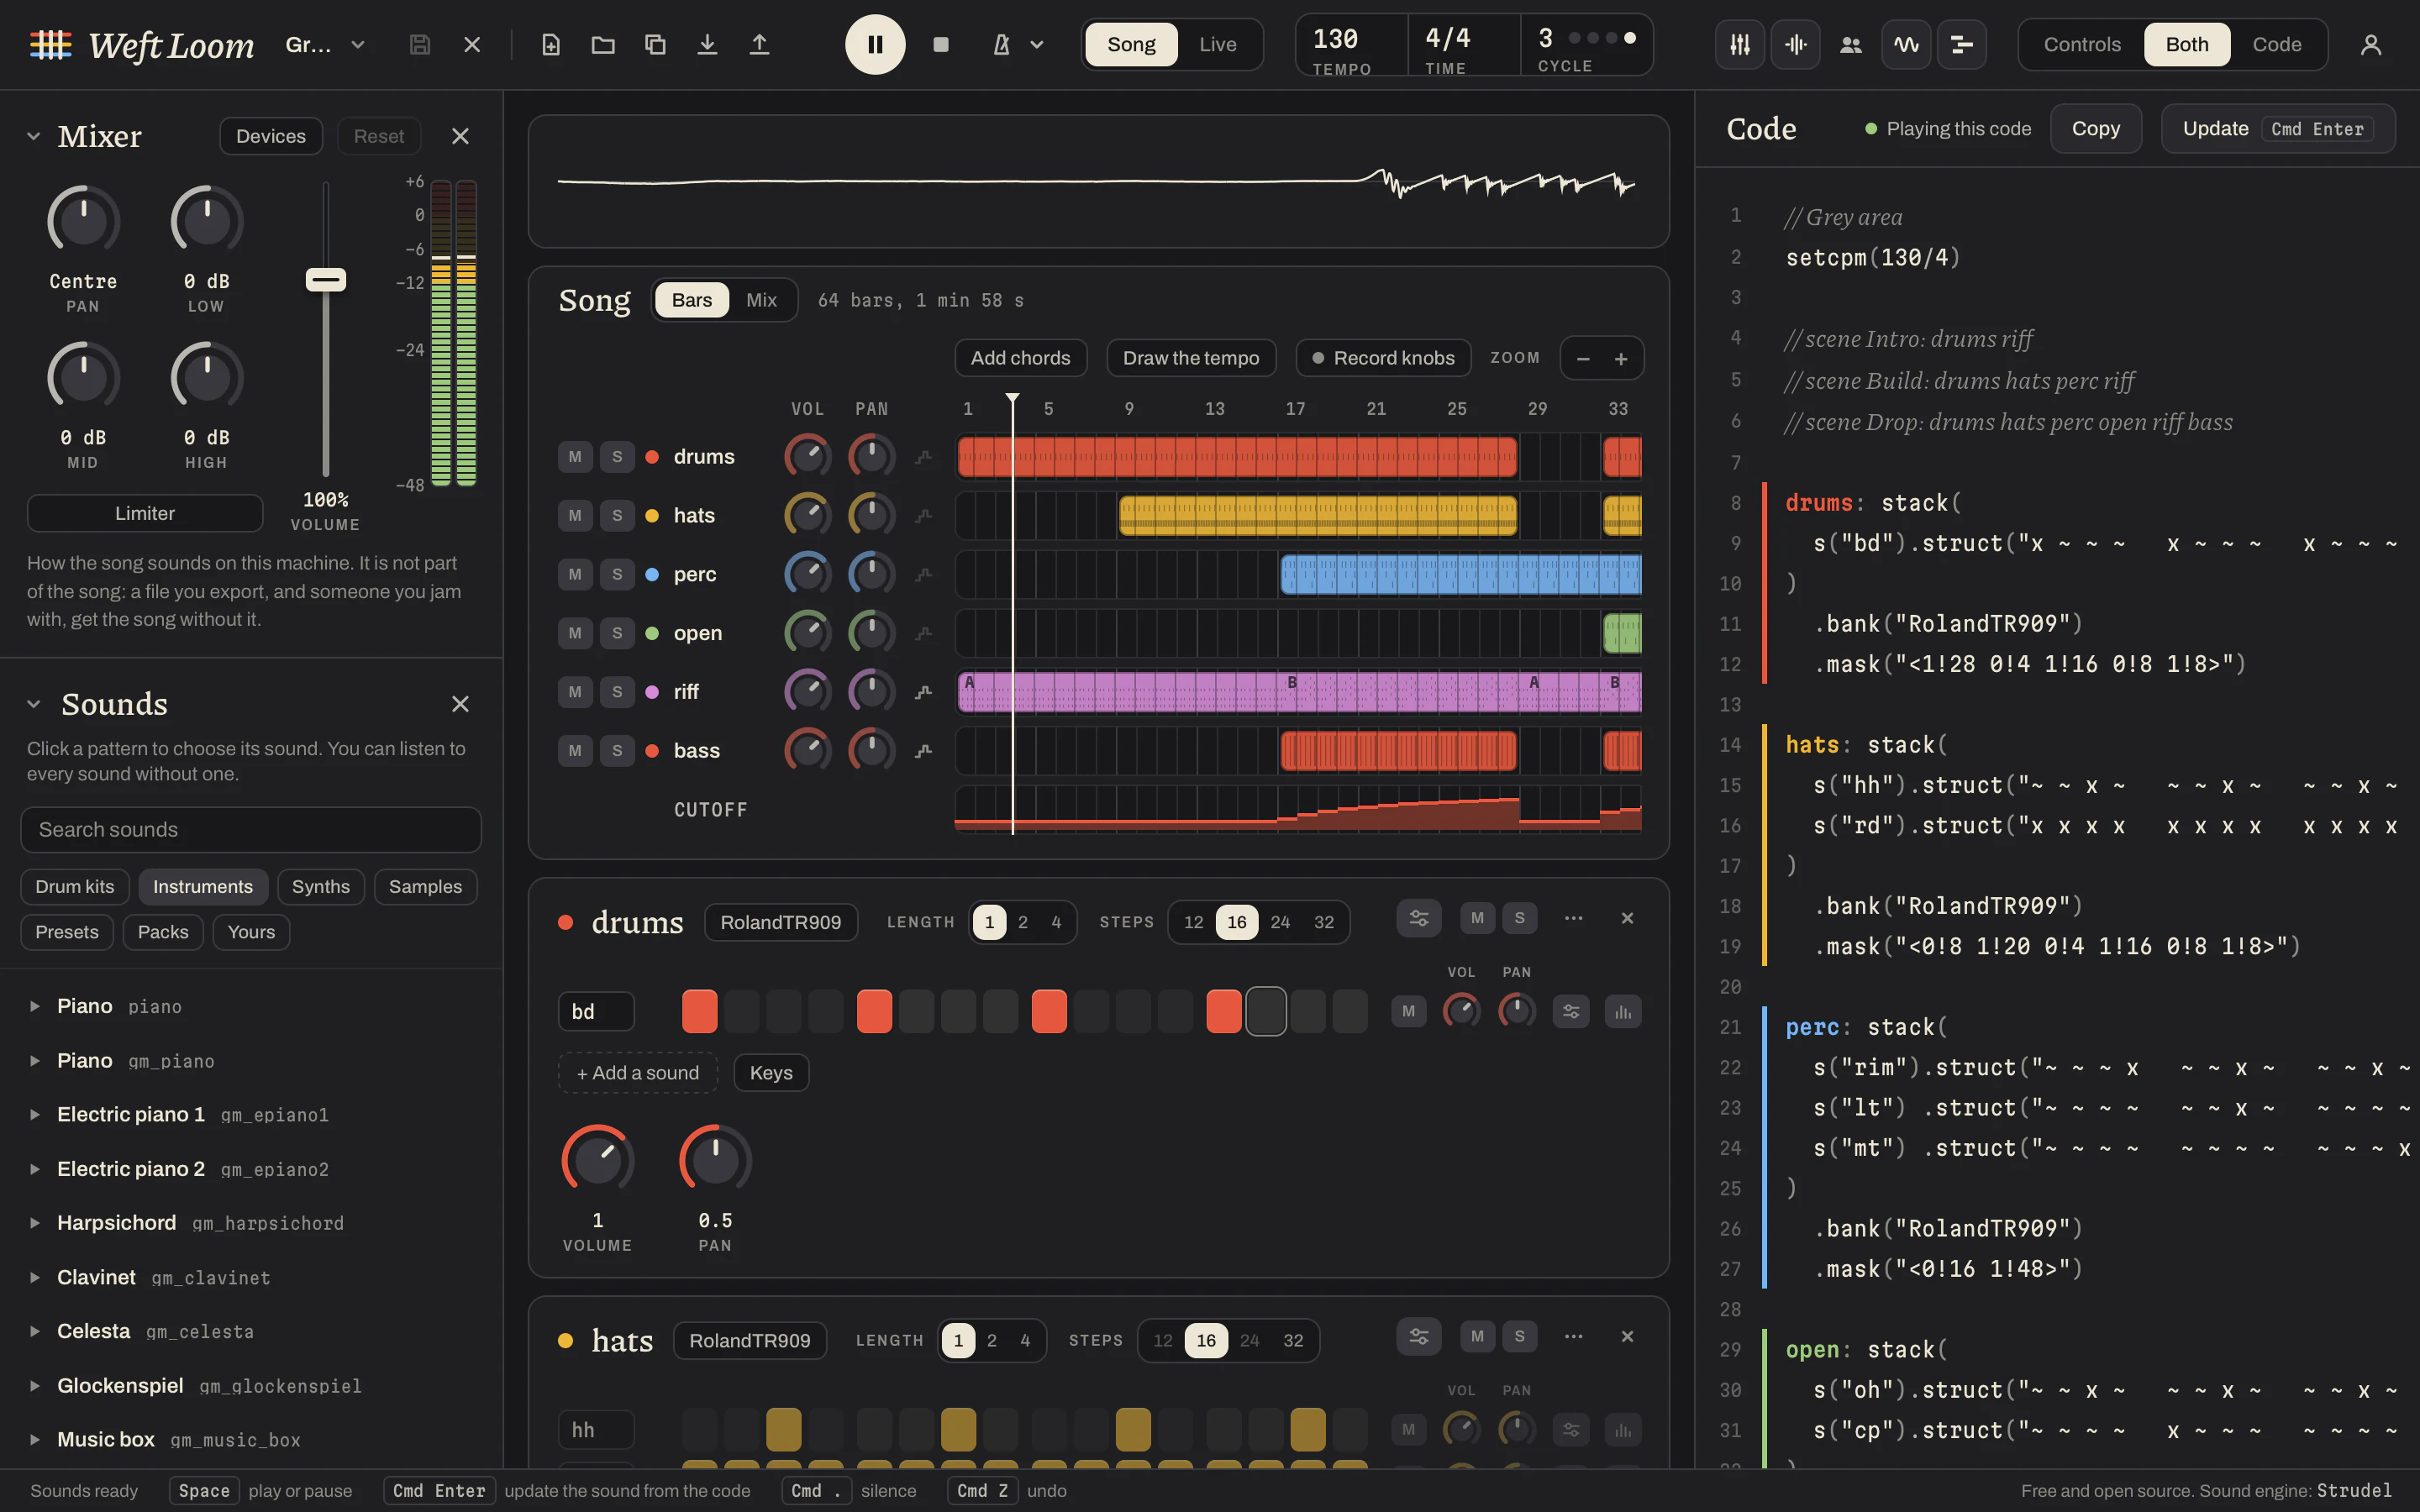
Task: Expand the Harpsichord instrument entry
Action: click(35, 1223)
